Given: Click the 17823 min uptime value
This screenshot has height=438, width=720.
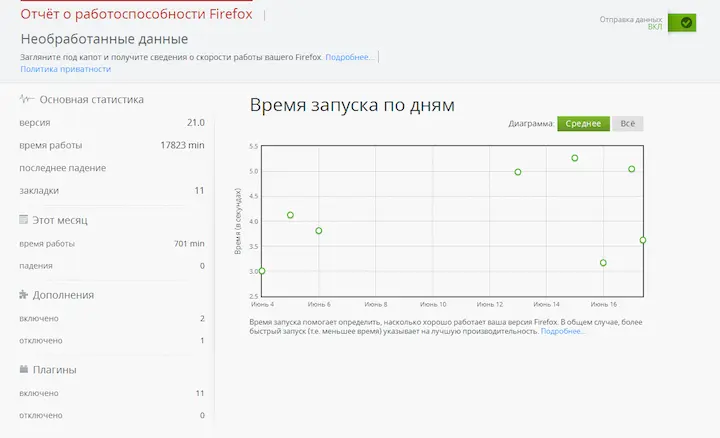Looking at the screenshot, I should pyautogui.click(x=182, y=145).
